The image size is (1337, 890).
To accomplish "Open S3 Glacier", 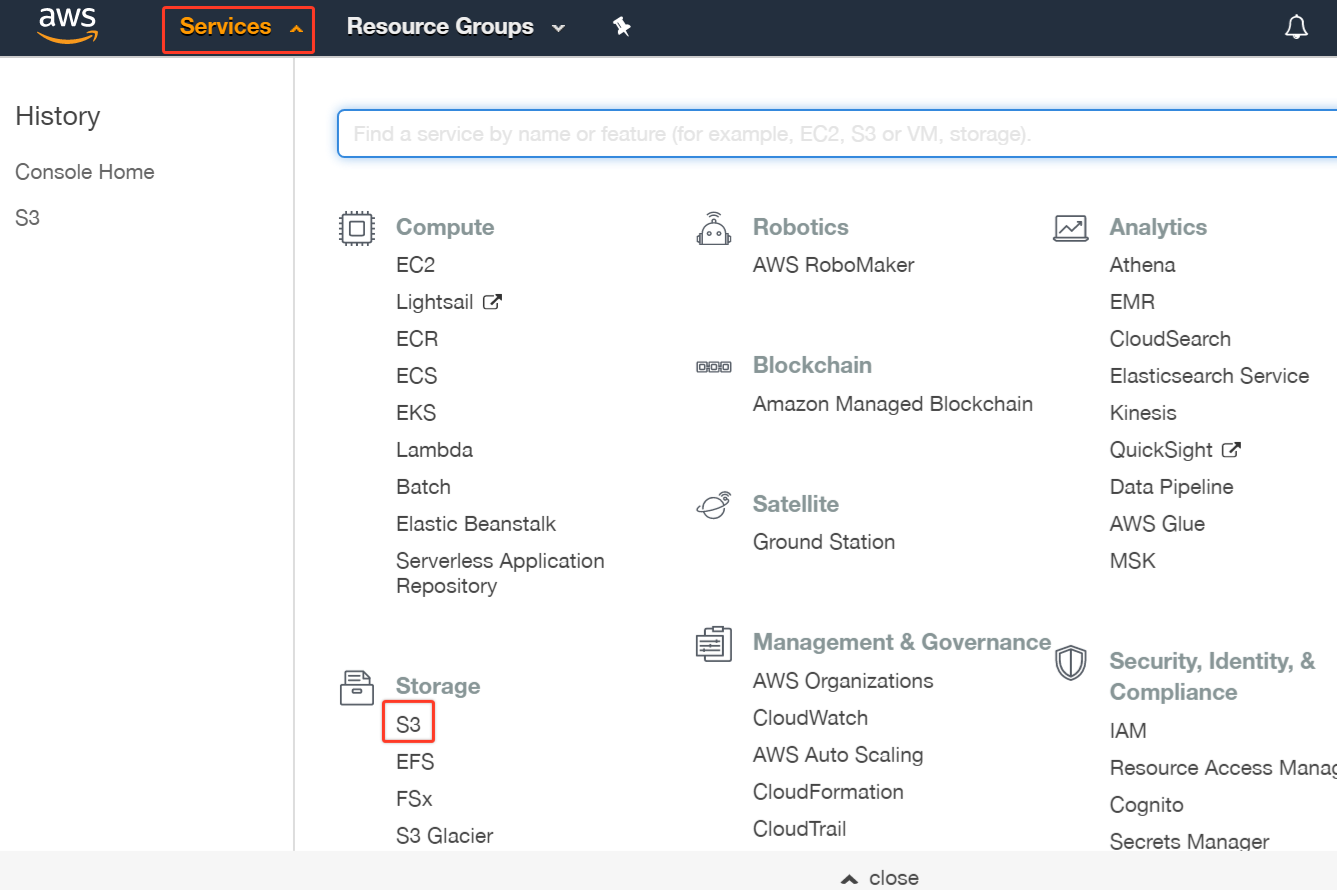I will click(x=444, y=836).
